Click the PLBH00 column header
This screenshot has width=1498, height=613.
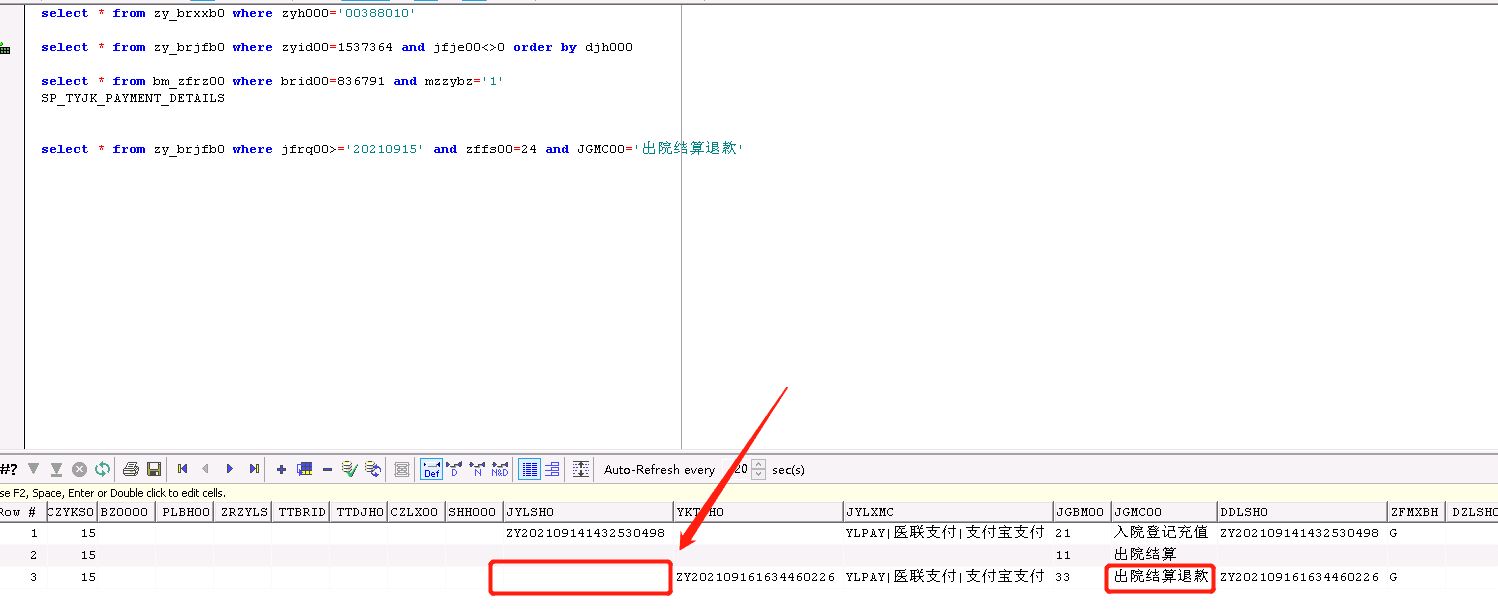(x=184, y=512)
